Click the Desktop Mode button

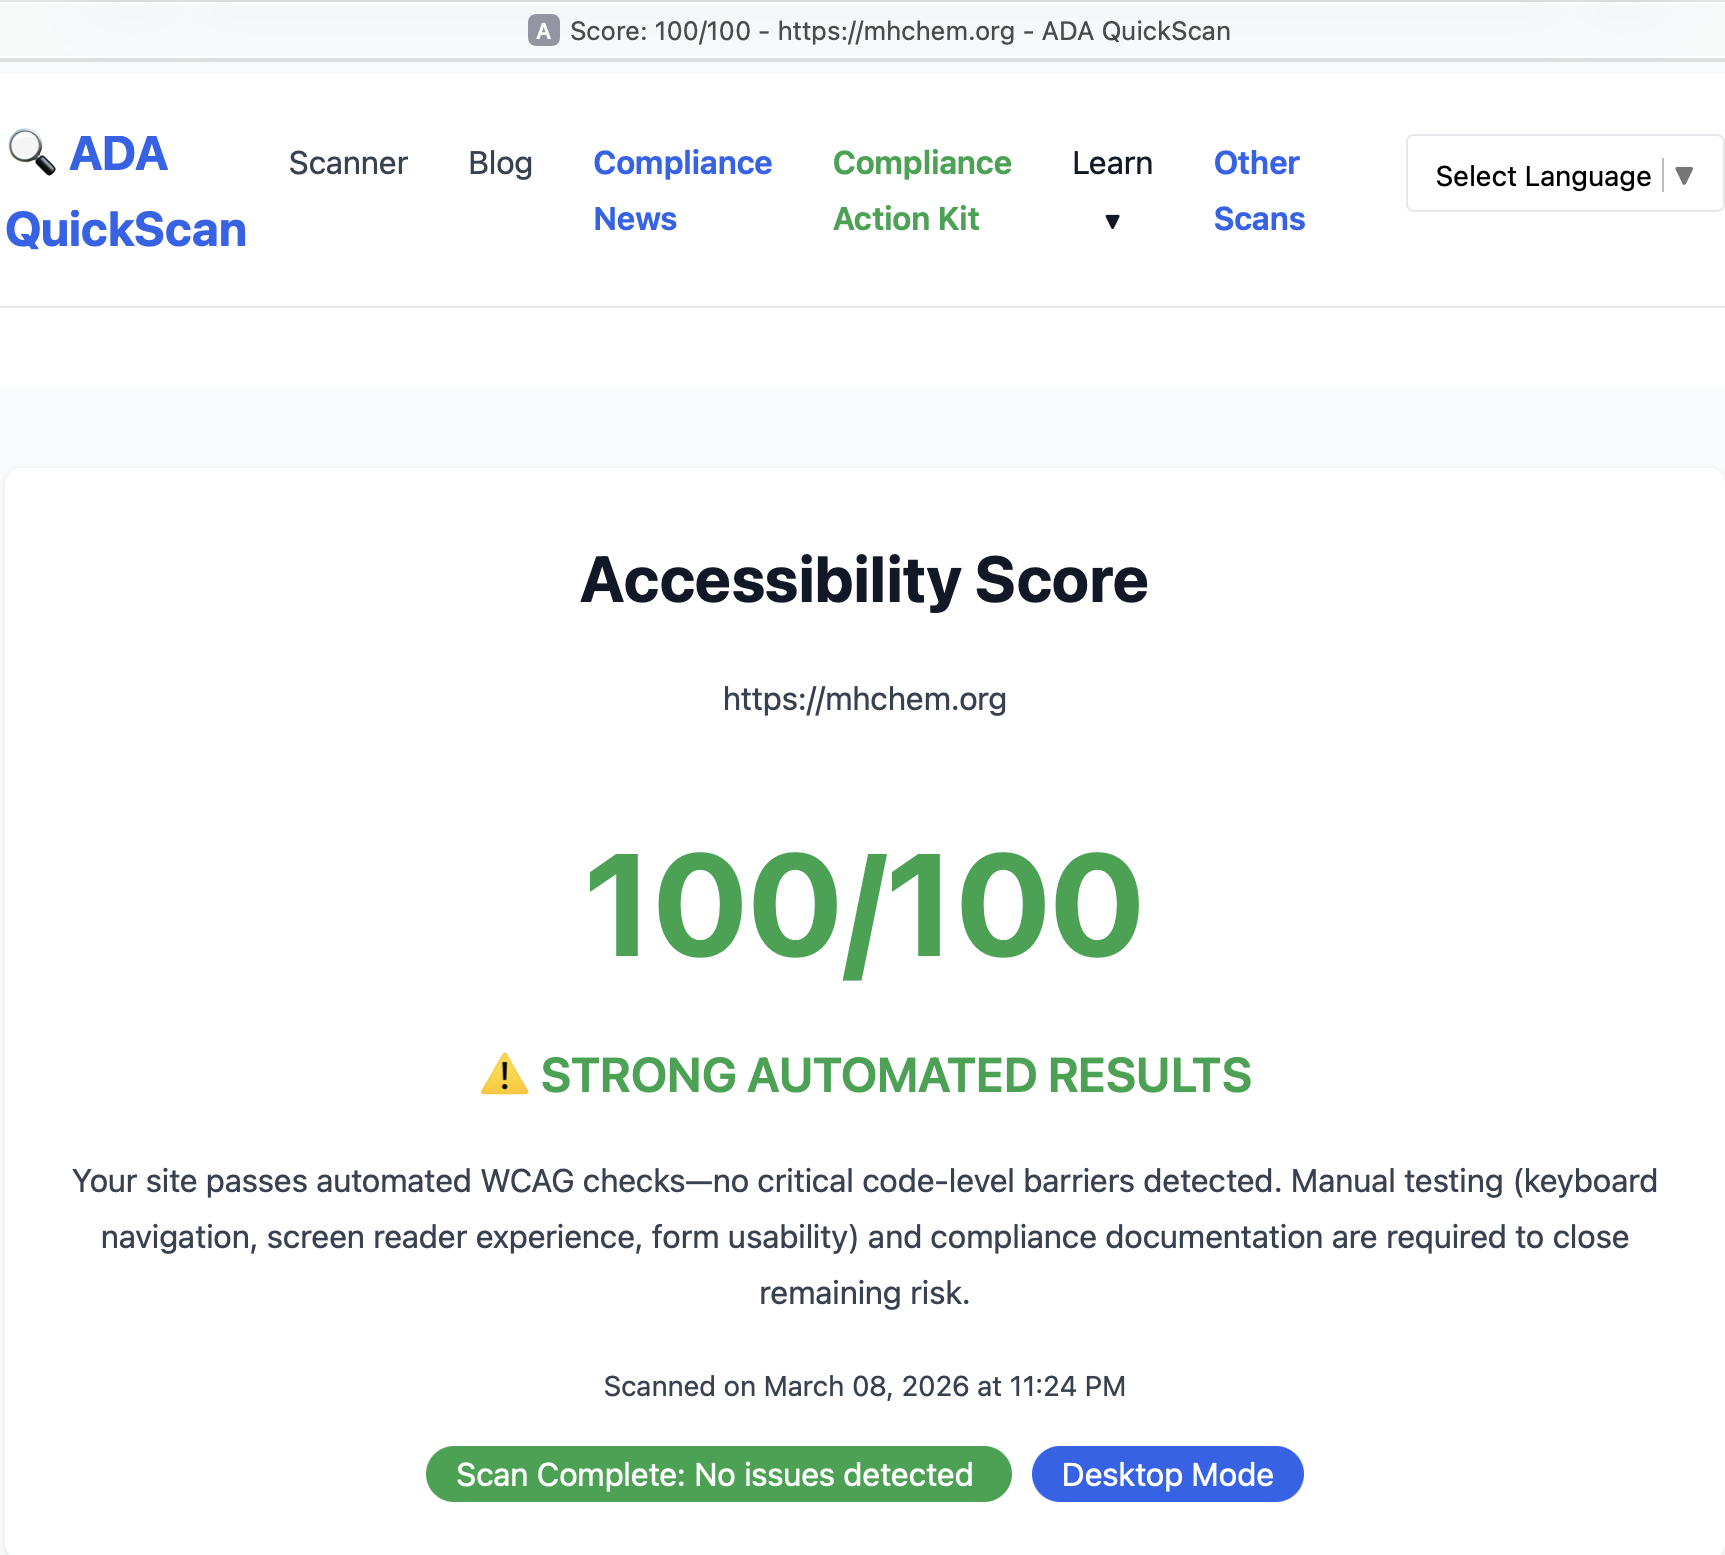(1167, 1474)
